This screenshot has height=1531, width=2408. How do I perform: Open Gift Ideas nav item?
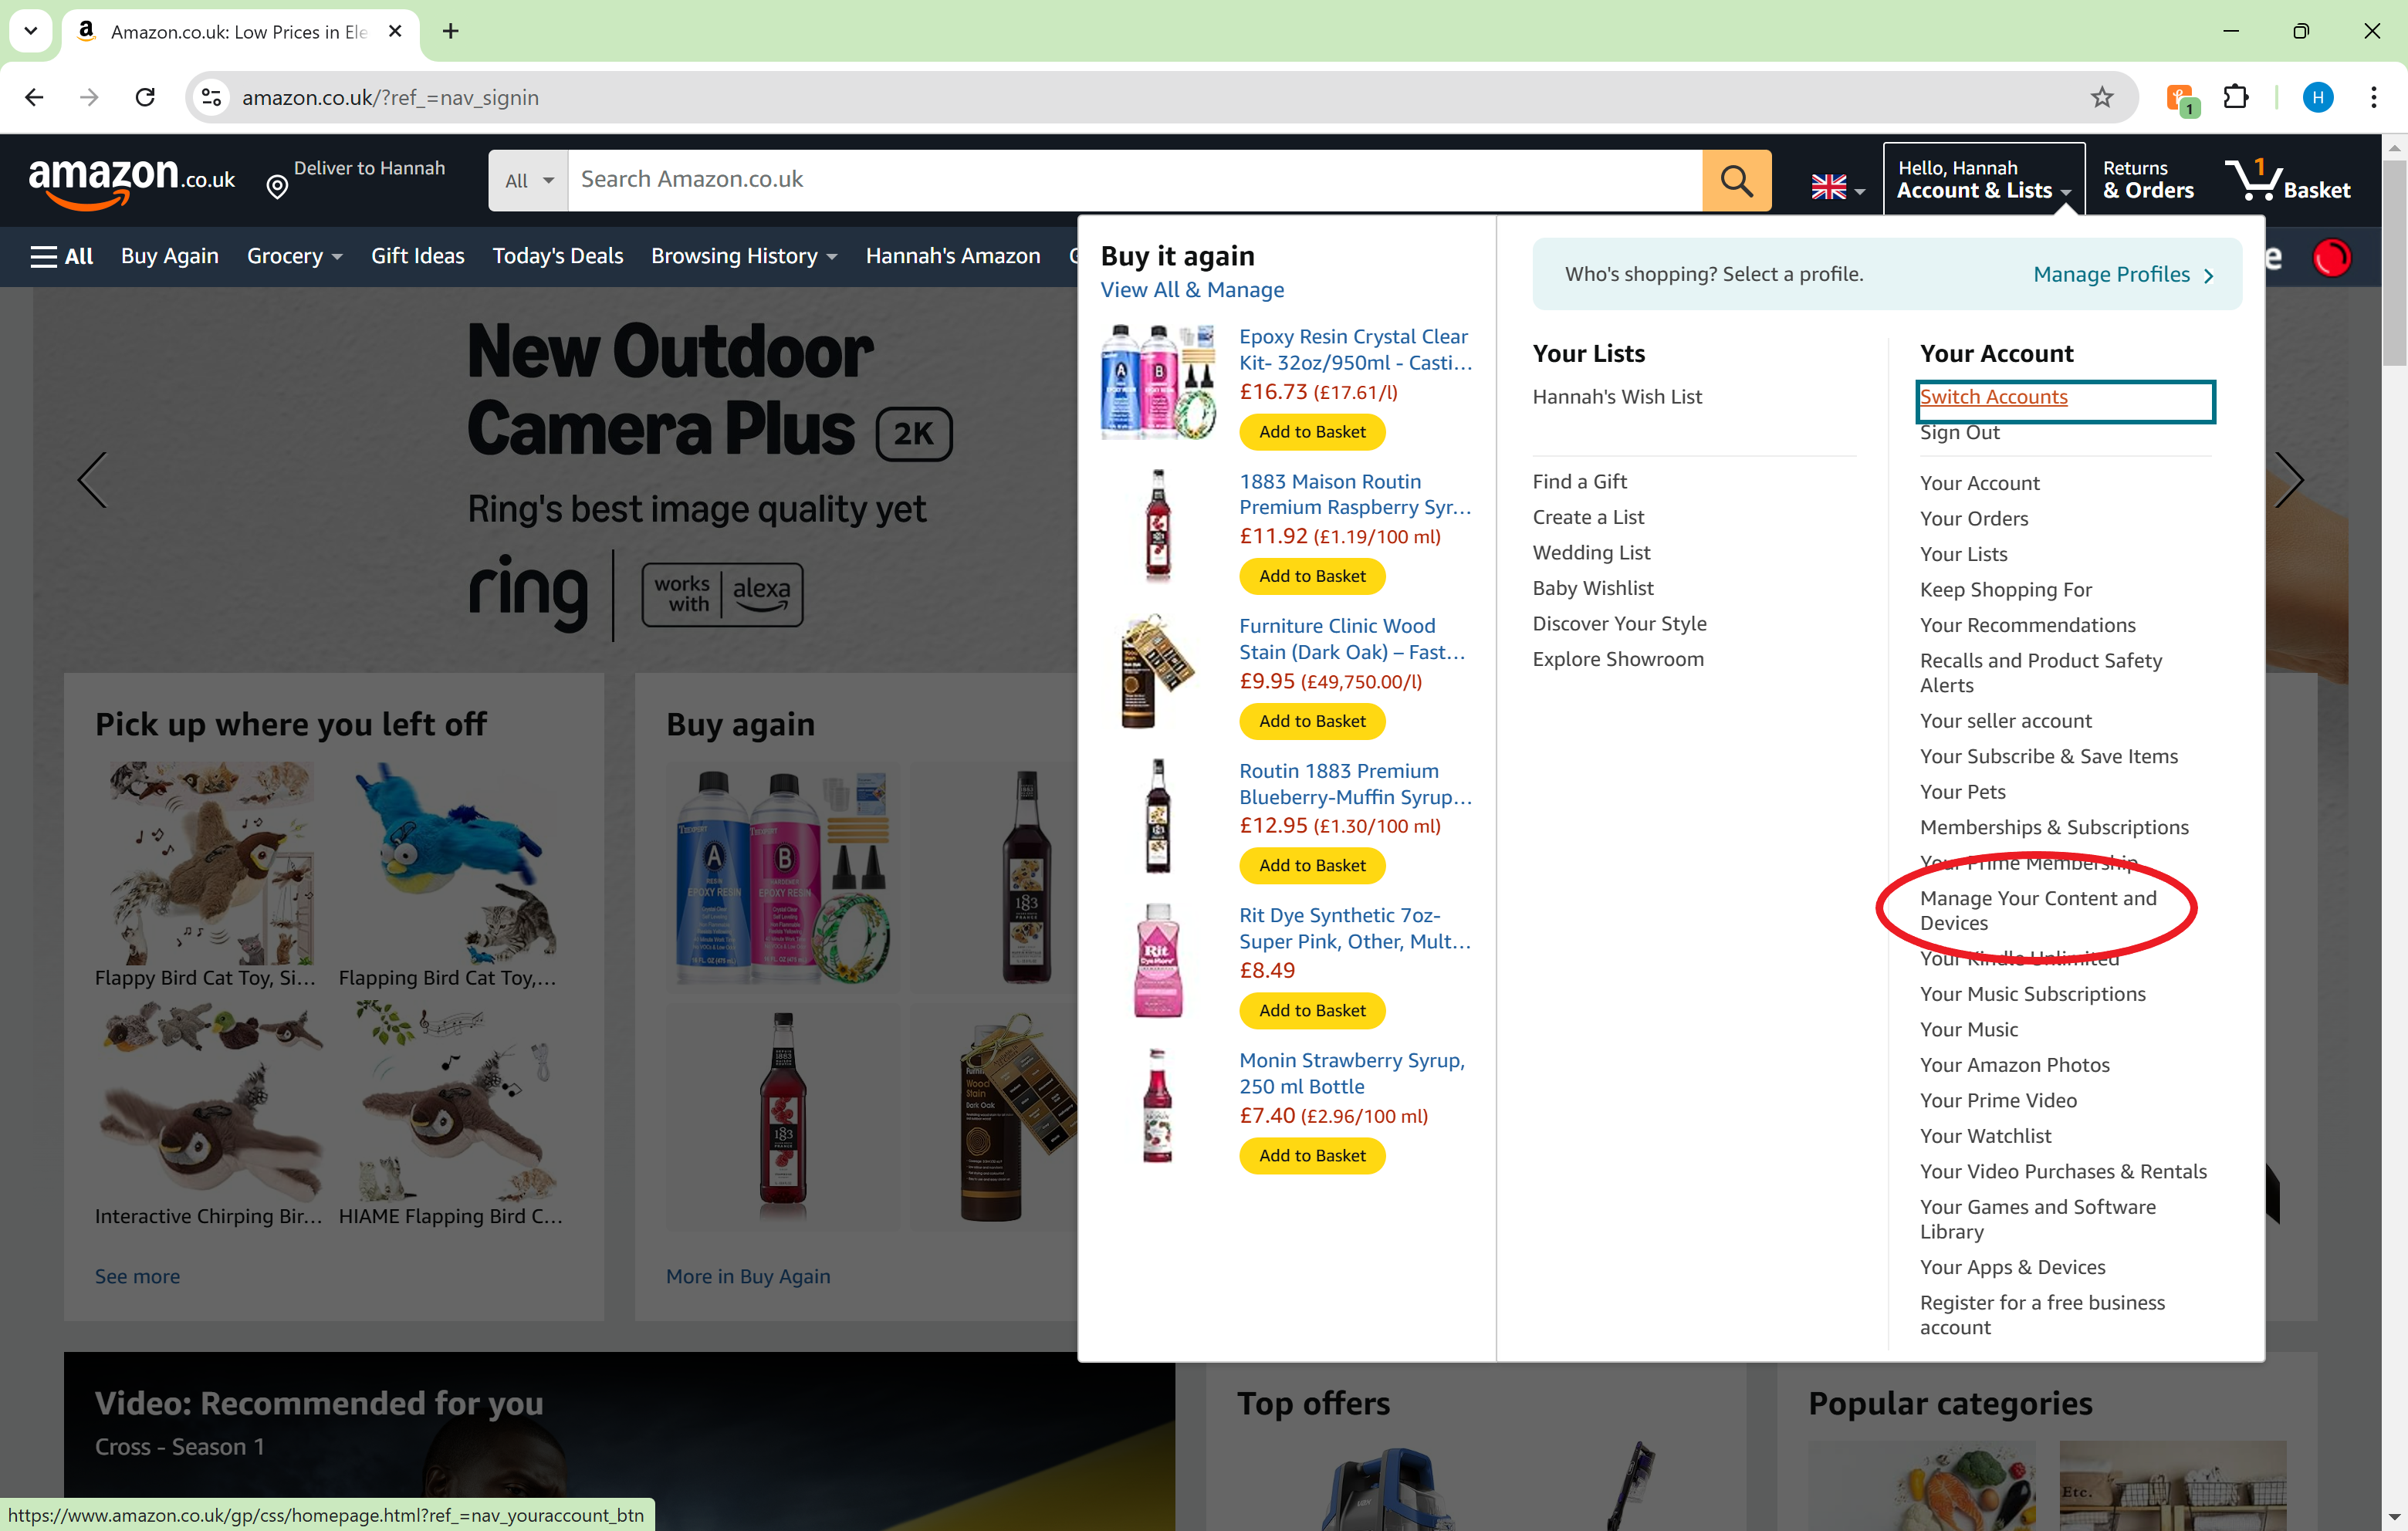click(x=417, y=256)
